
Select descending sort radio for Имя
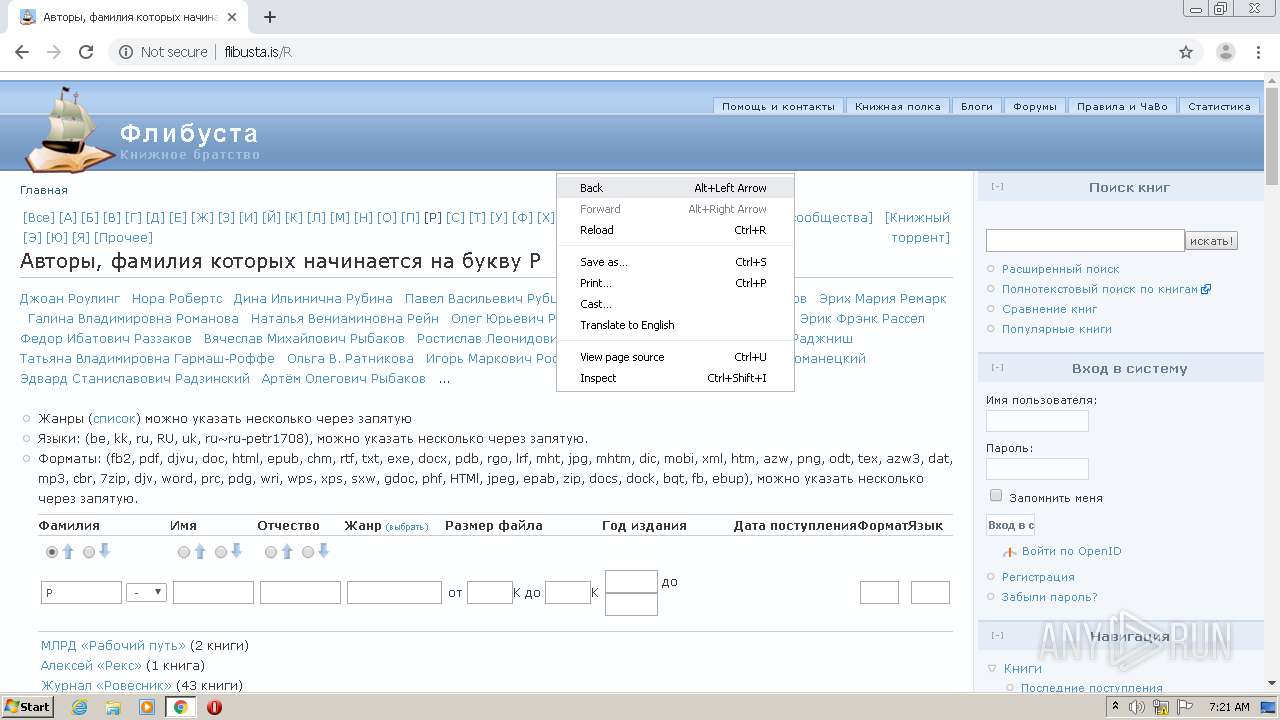221,552
